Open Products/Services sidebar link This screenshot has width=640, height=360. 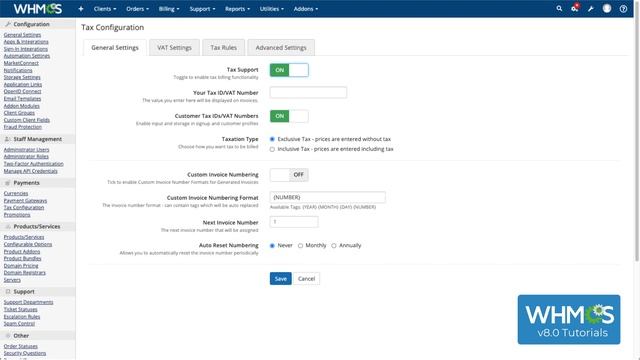pos(24,237)
